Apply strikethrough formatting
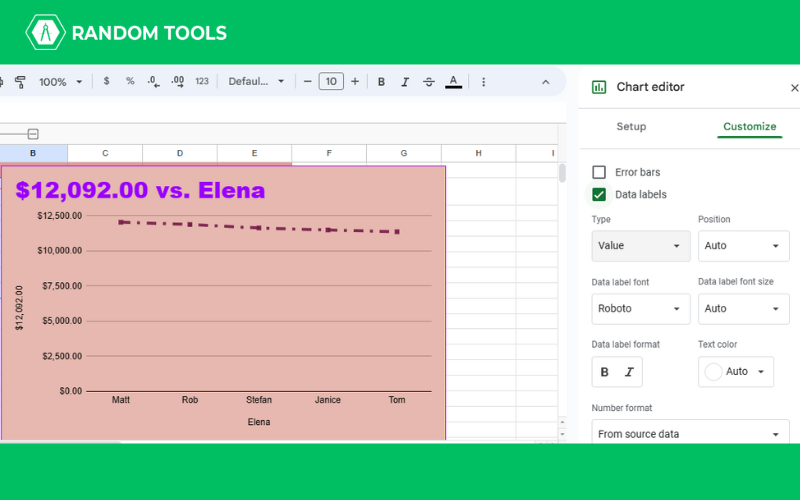This screenshot has height=500, width=800. coord(429,82)
